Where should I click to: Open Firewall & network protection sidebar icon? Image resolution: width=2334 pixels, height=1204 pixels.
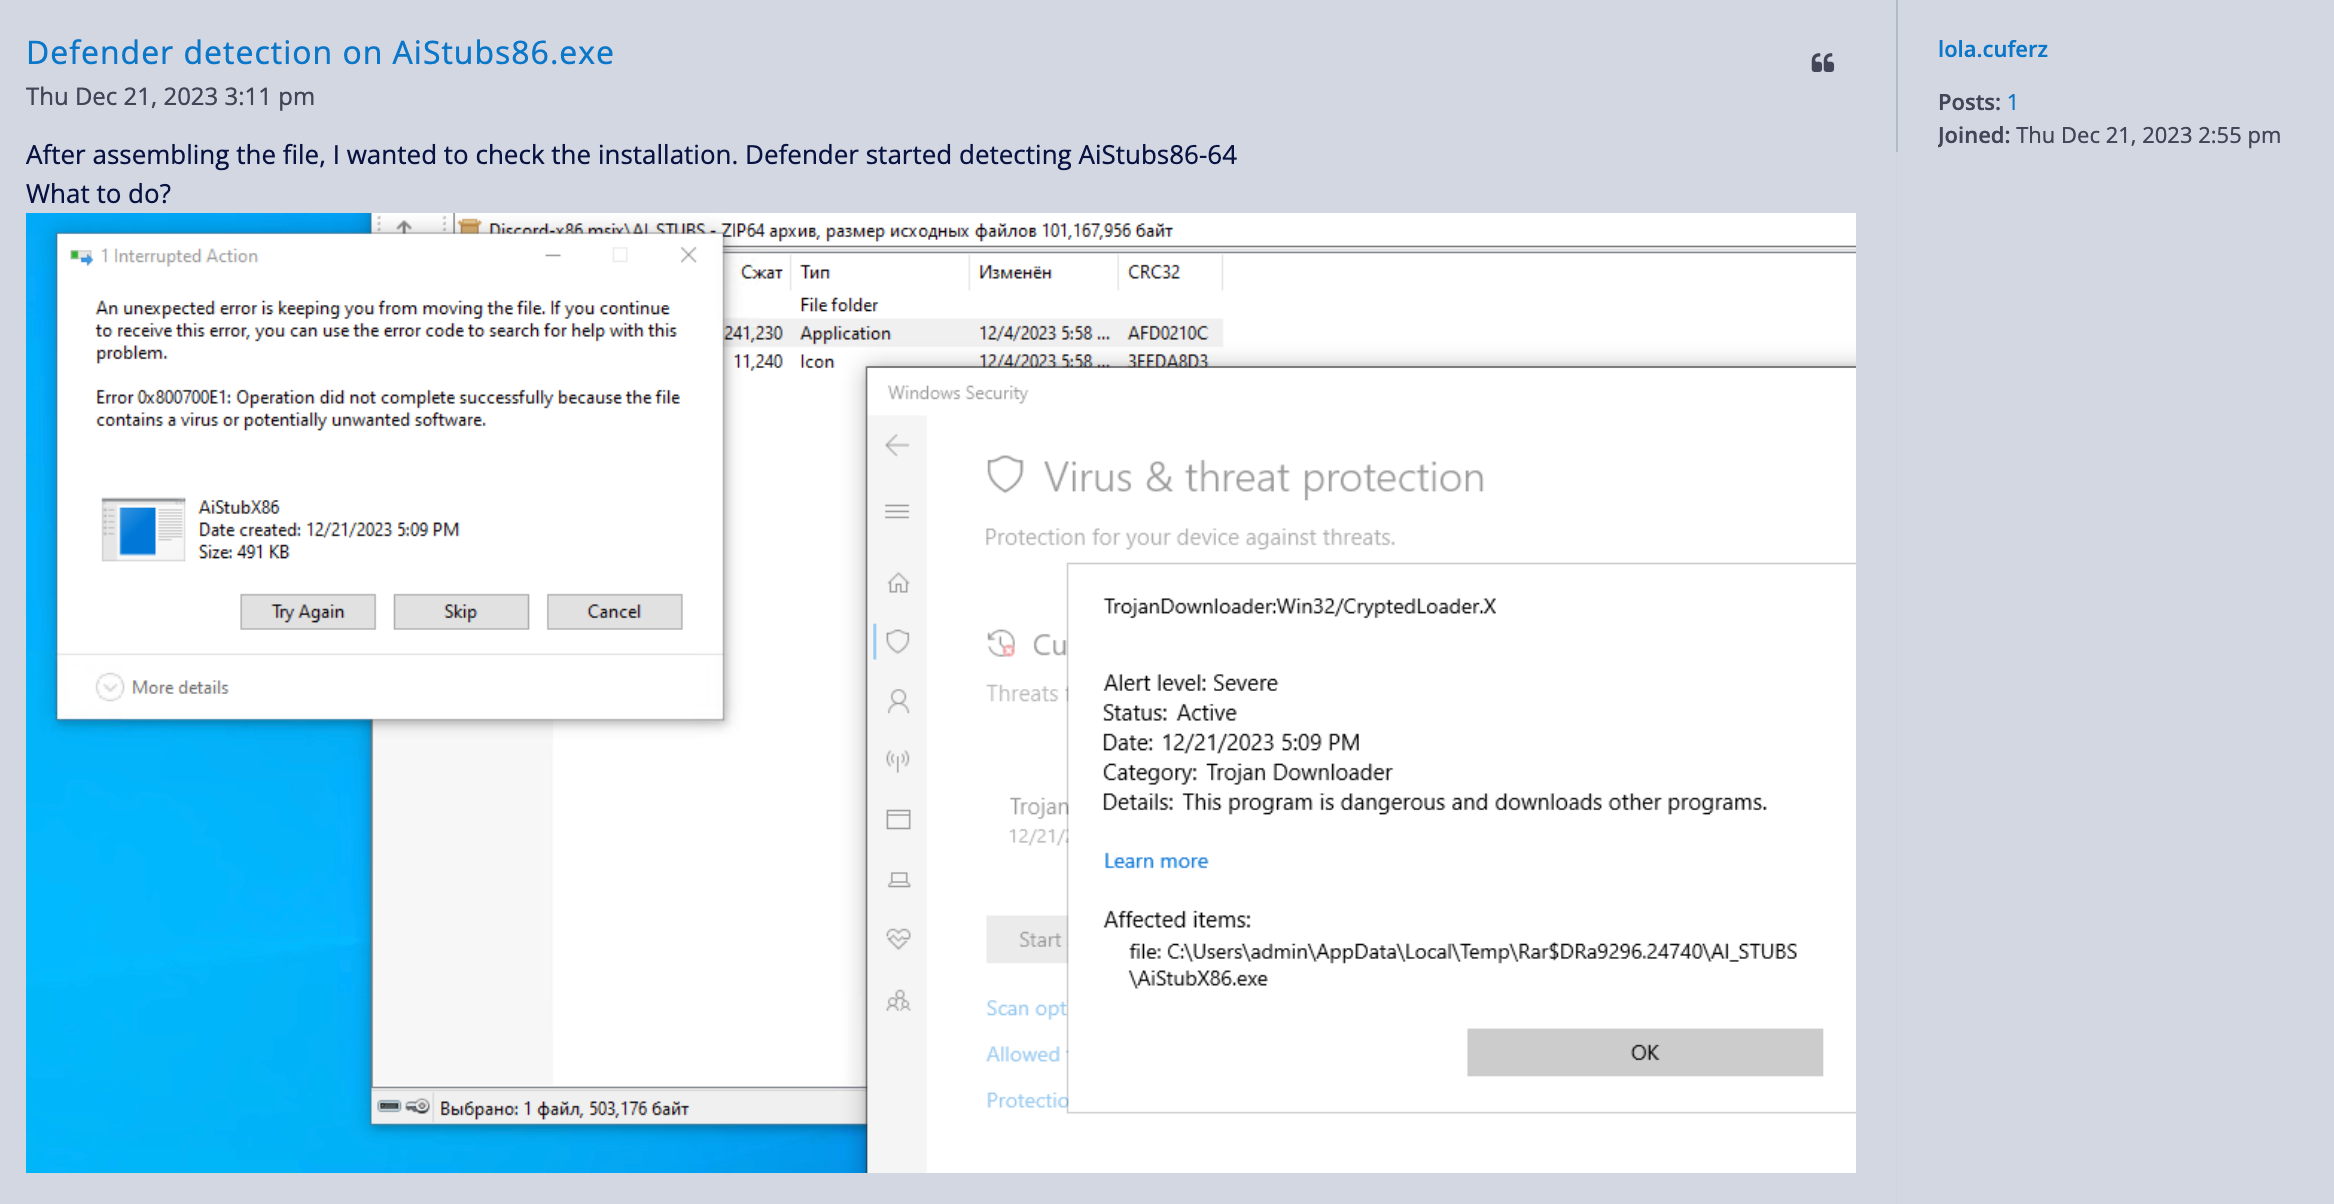(x=898, y=761)
